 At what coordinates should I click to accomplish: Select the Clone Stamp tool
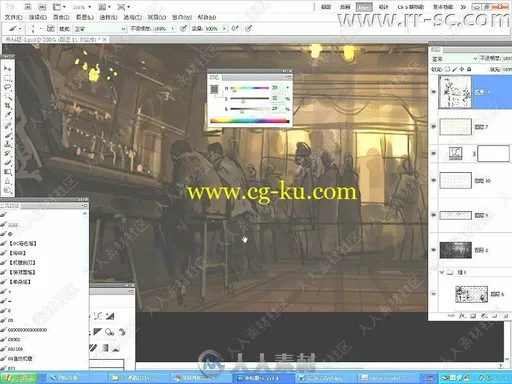7,144
